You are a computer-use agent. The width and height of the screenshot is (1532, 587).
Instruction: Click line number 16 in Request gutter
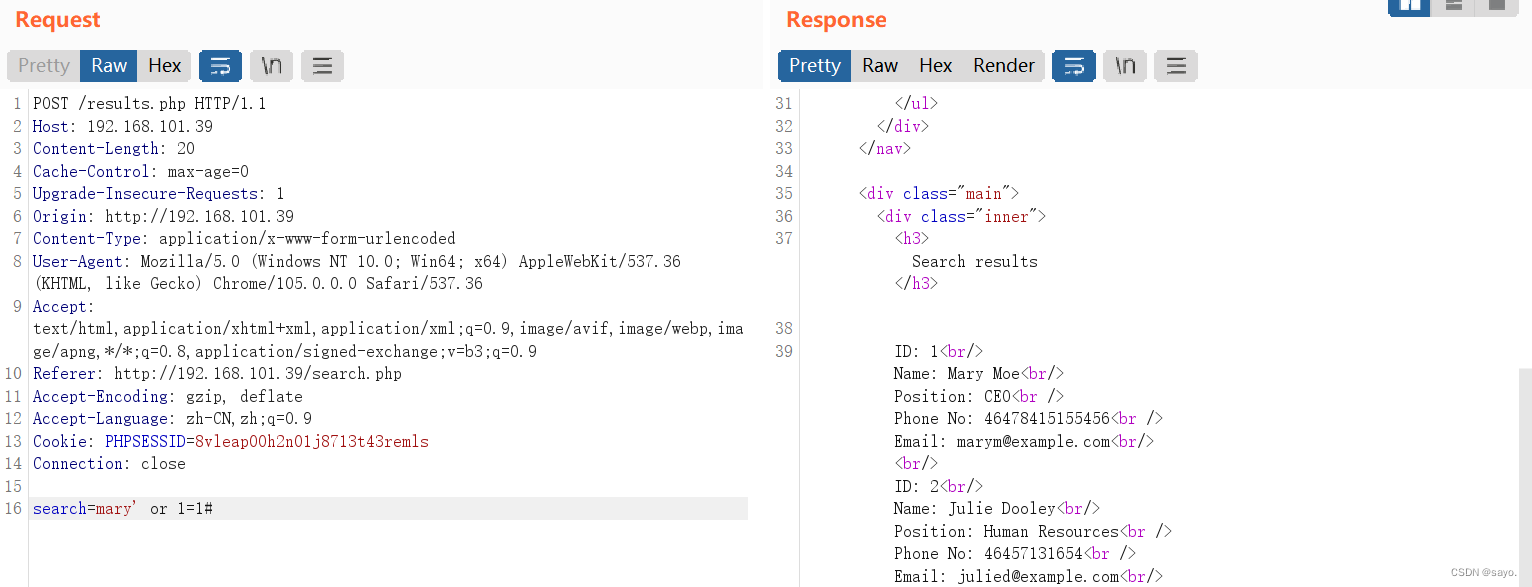click(x=13, y=509)
